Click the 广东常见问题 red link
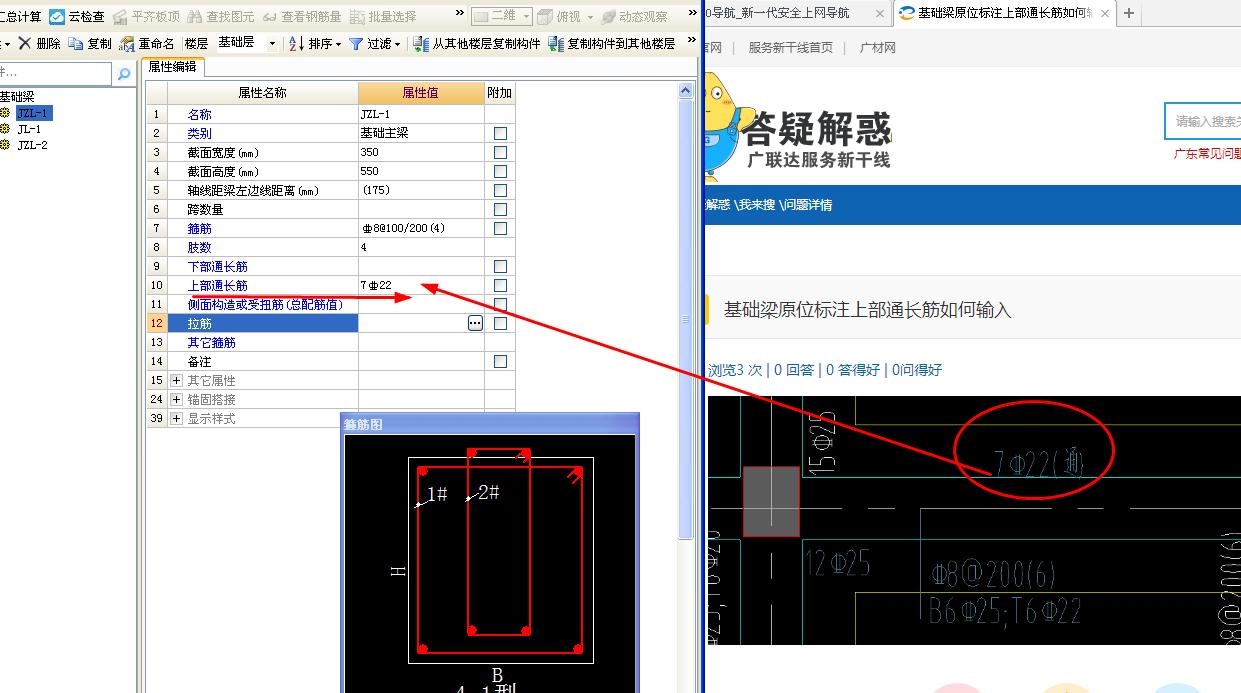The width and height of the screenshot is (1241, 693). (1207, 154)
